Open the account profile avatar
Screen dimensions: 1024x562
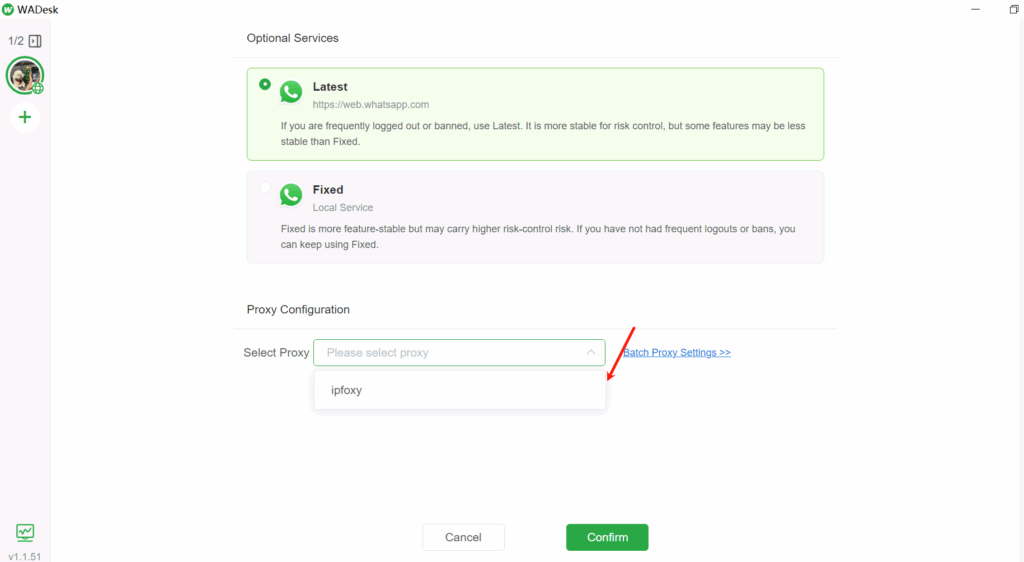[25, 75]
